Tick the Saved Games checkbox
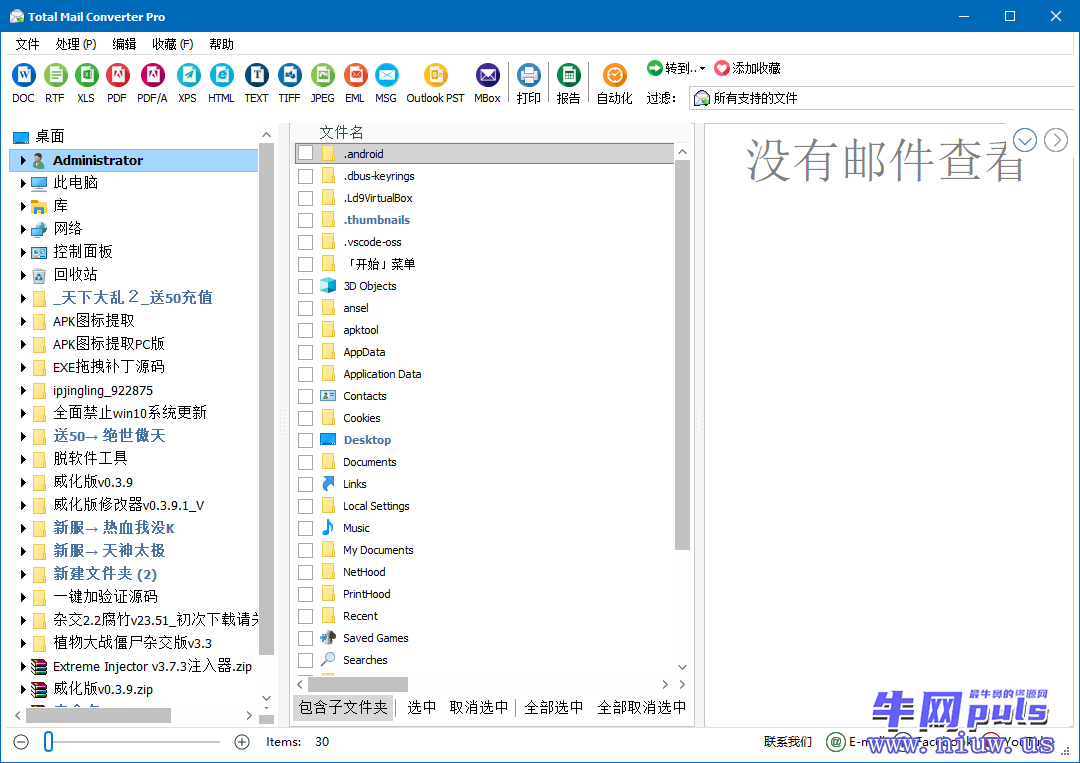Viewport: 1080px width, 763px height. 306,638
